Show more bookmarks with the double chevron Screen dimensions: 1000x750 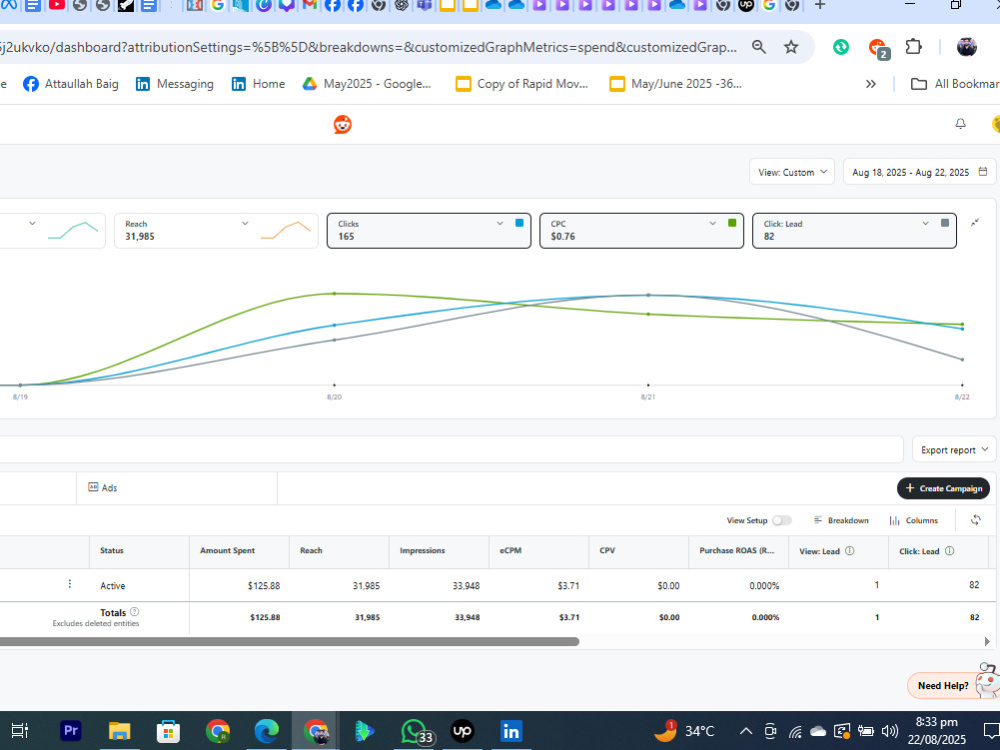coord(871,84)
